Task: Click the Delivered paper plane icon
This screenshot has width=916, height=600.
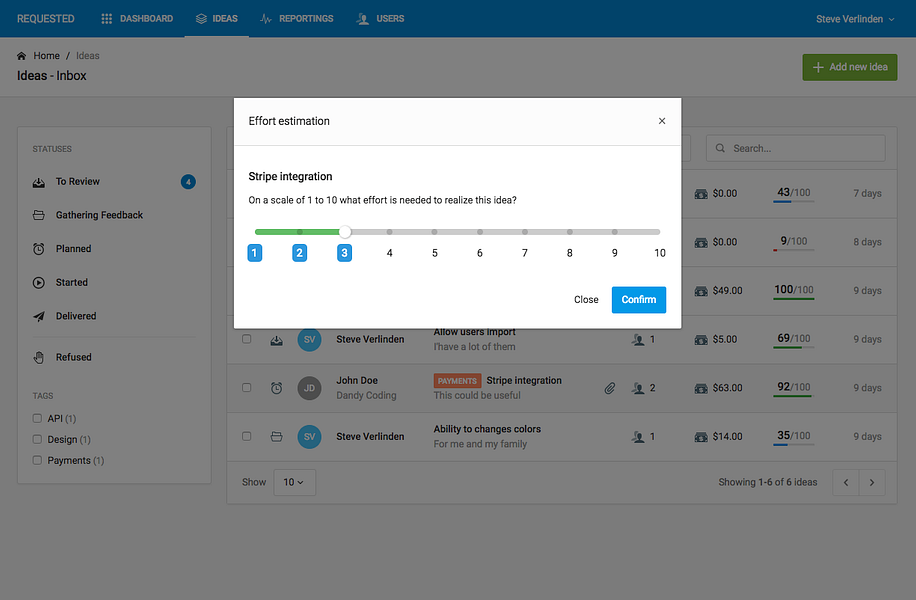Action: tap(39, 316)
